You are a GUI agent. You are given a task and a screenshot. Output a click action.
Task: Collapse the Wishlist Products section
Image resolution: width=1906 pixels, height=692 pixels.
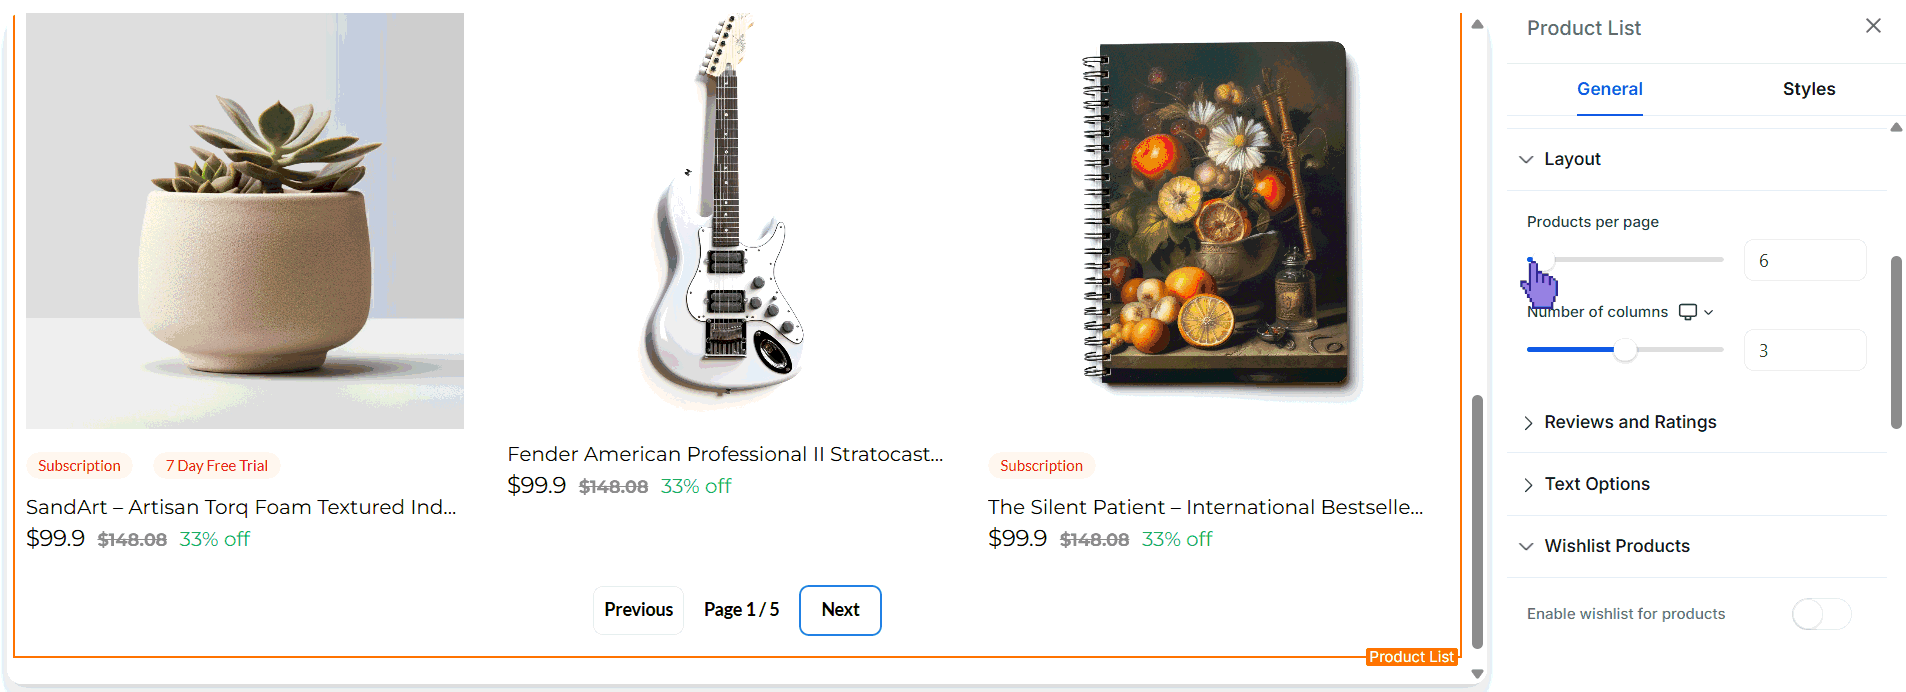(x=1616, y=546)
